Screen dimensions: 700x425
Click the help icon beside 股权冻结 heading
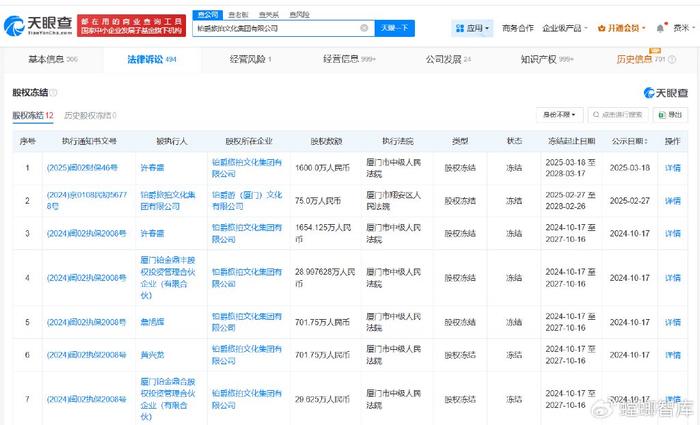pyautogui.click(x=54, y=93)
